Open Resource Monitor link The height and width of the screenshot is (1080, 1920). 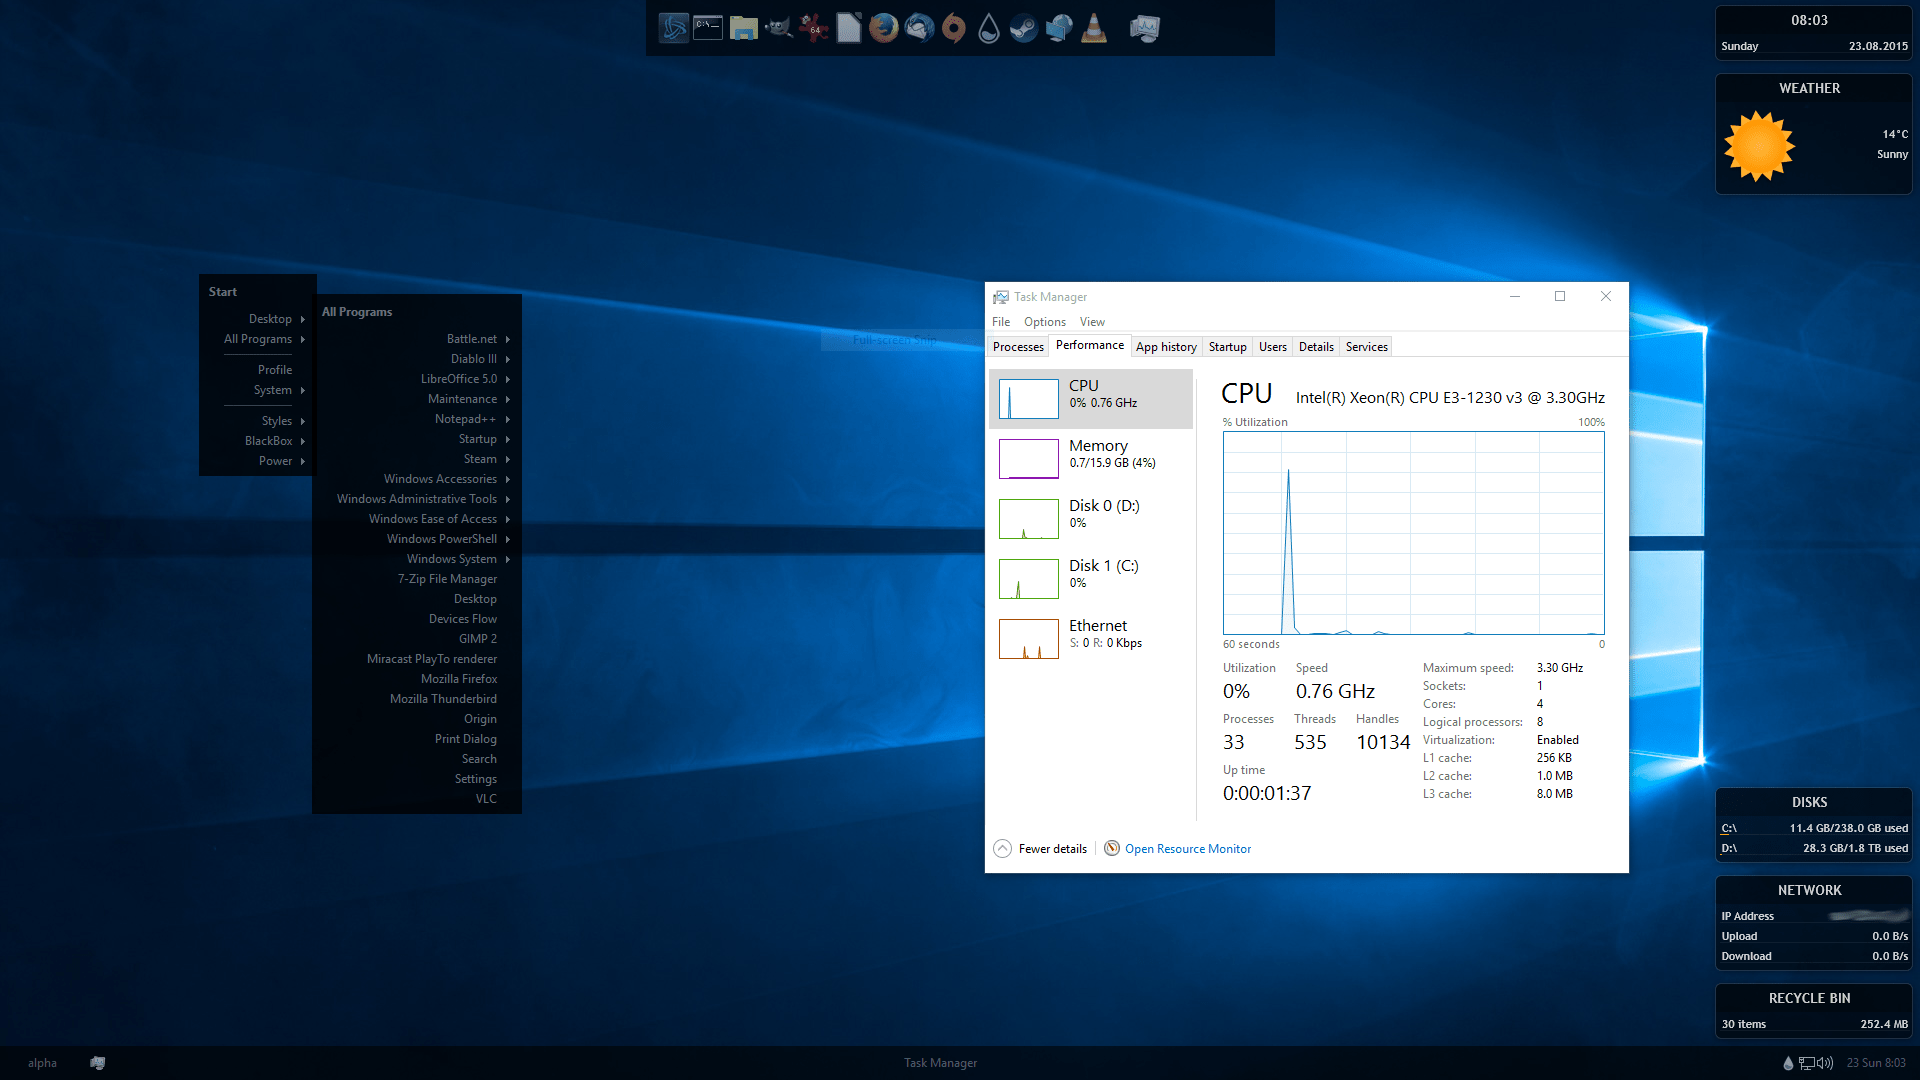[x=1187, y=849]
